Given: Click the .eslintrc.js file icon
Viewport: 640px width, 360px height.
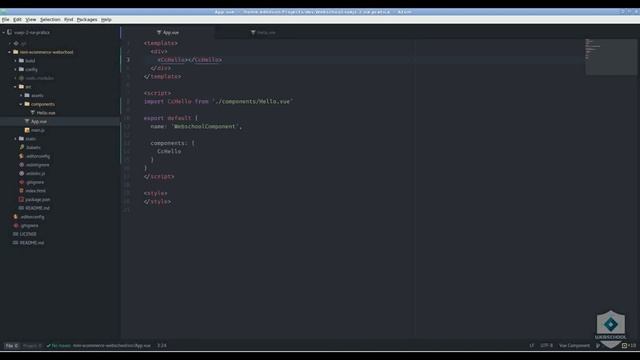Looking at the screenshot, I should click(22, 173).
